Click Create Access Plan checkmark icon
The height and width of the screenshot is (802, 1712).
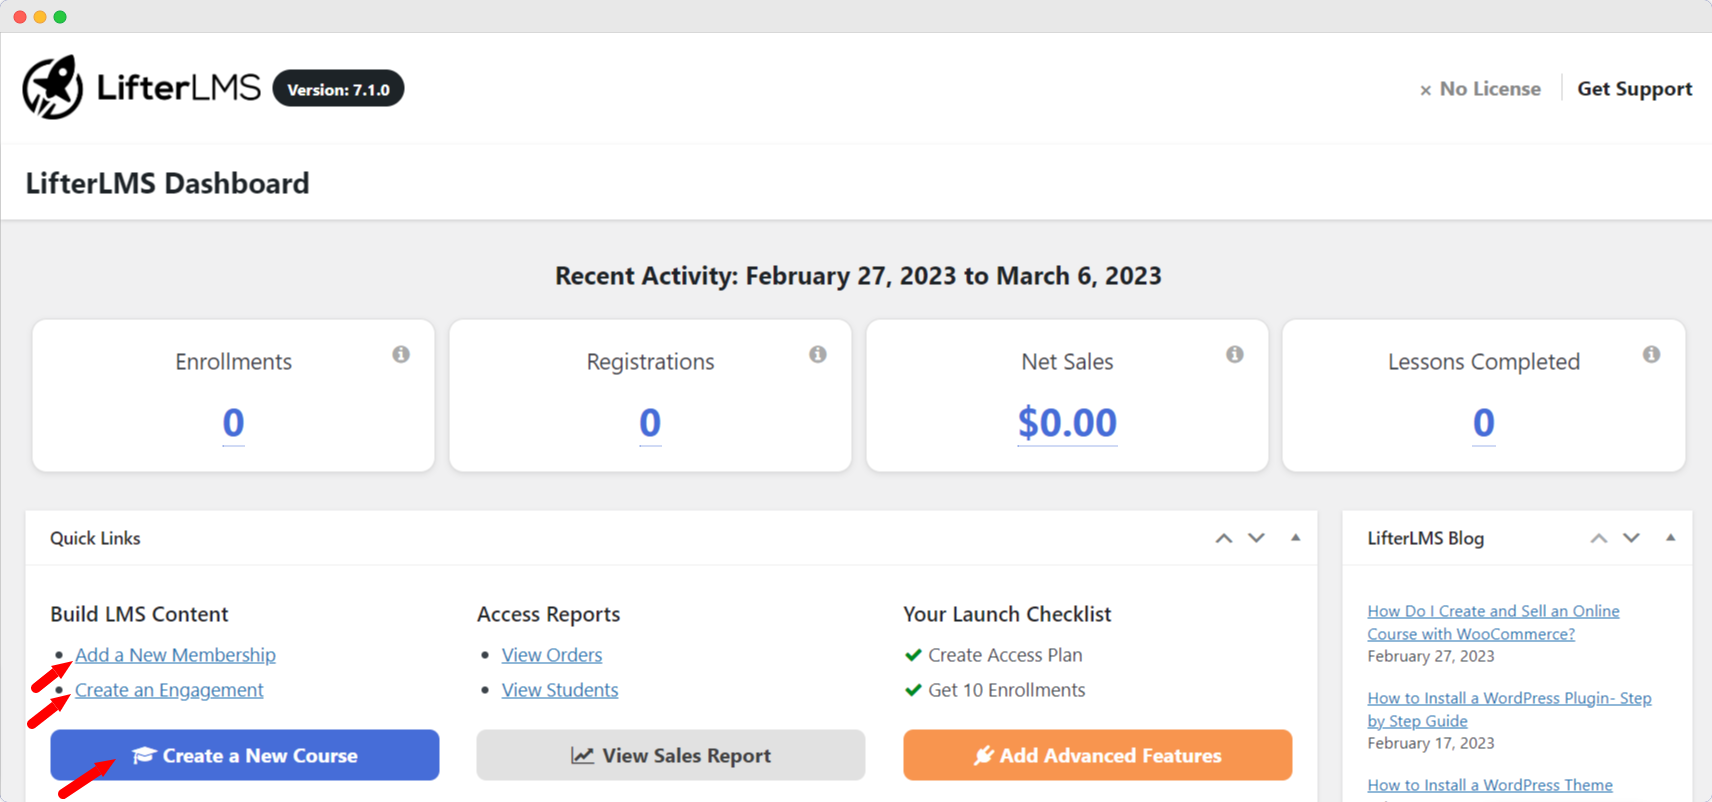pos(913,655)
